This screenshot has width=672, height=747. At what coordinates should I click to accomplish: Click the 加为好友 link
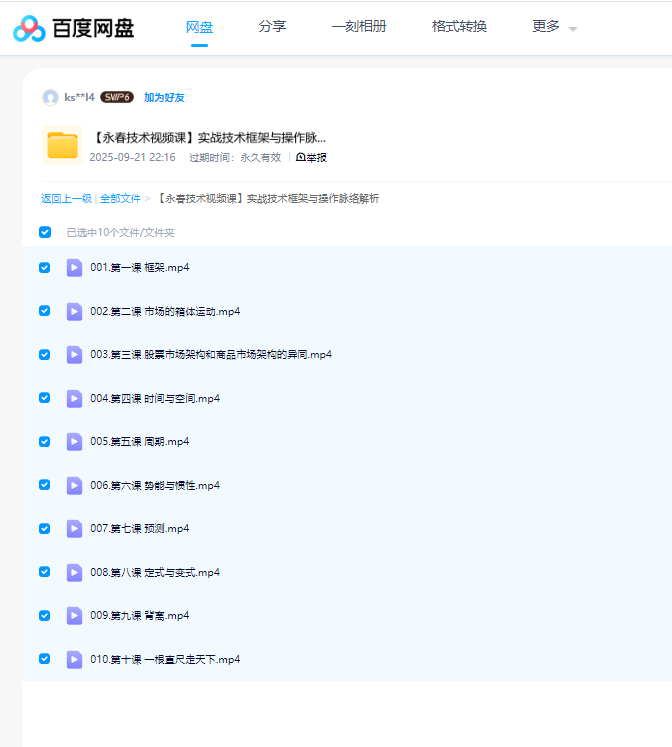tap(164, 97)
